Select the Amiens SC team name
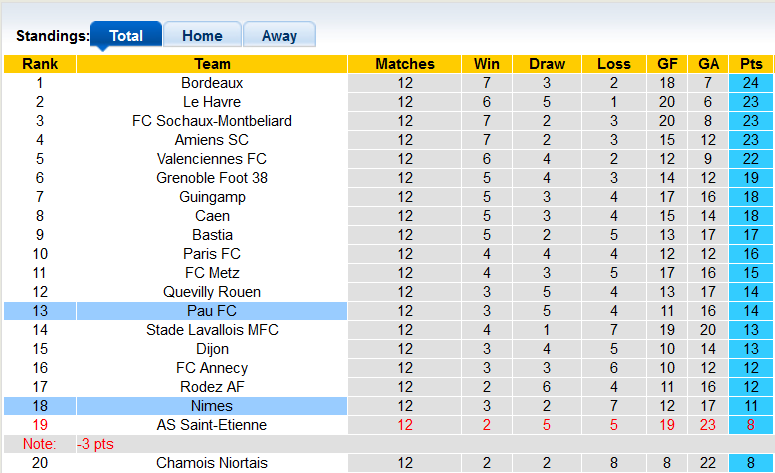775x473 pixels. point(212,140)
